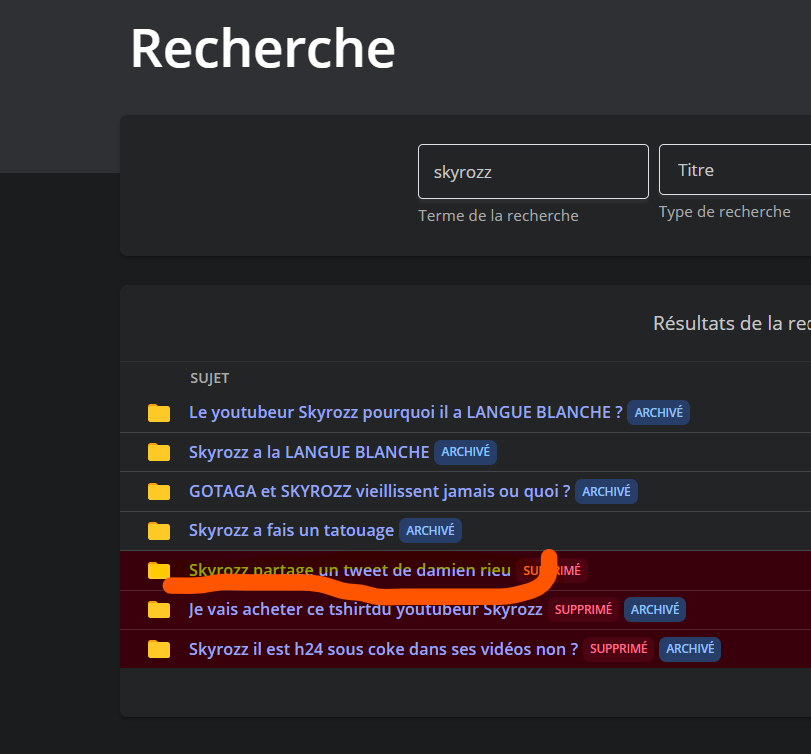This screenshot has width=811, height=754.
Task: Click ARCHIVÉ badge on 'Le youtubeur Skyrozz' row
Action: pos(658,413)
